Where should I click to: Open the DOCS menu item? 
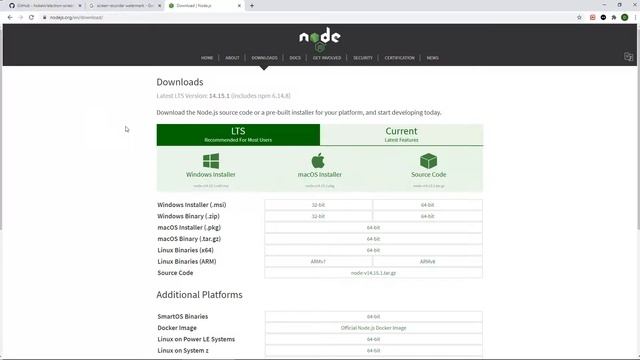tap(295, 58)
